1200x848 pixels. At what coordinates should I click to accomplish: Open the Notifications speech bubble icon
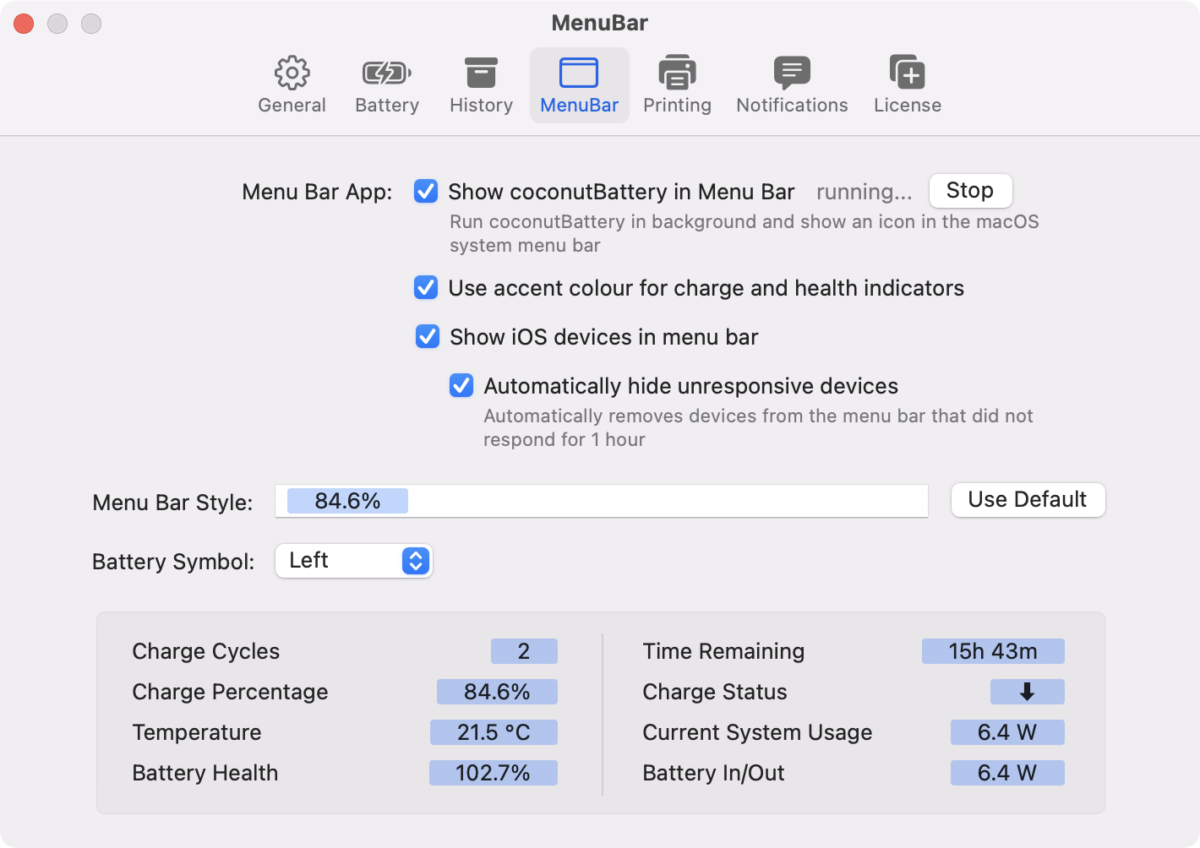792,73
